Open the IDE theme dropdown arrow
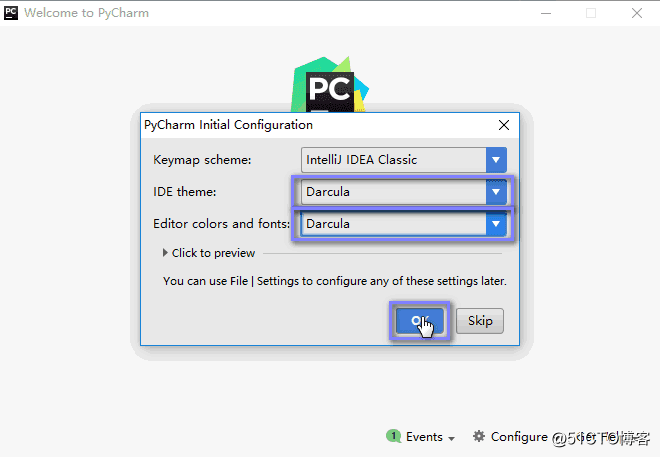This screenshot has width=660, height=457. (496, 192)
